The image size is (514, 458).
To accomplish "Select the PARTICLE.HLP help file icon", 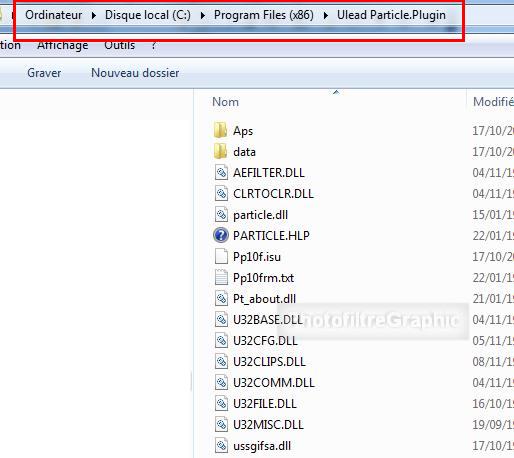I will click(x=221, y=235).
